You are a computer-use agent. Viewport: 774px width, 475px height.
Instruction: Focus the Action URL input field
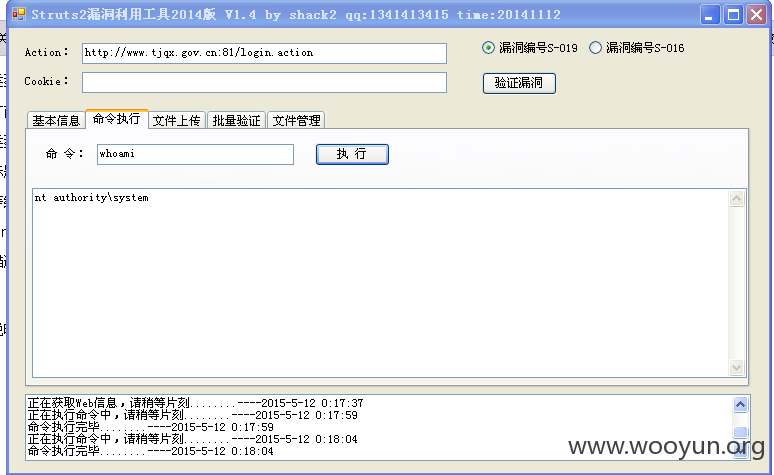tap(265, 53)
